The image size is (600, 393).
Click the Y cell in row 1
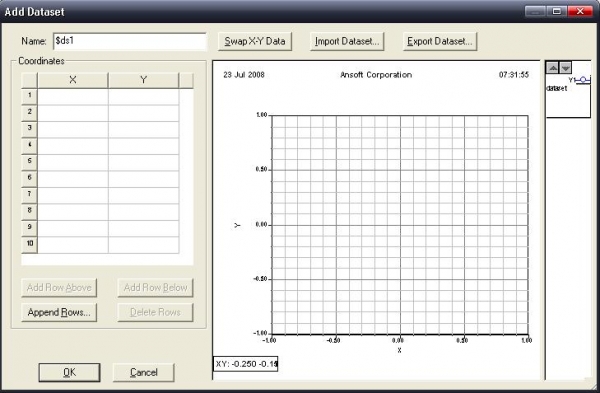click(x=143, y=96)
